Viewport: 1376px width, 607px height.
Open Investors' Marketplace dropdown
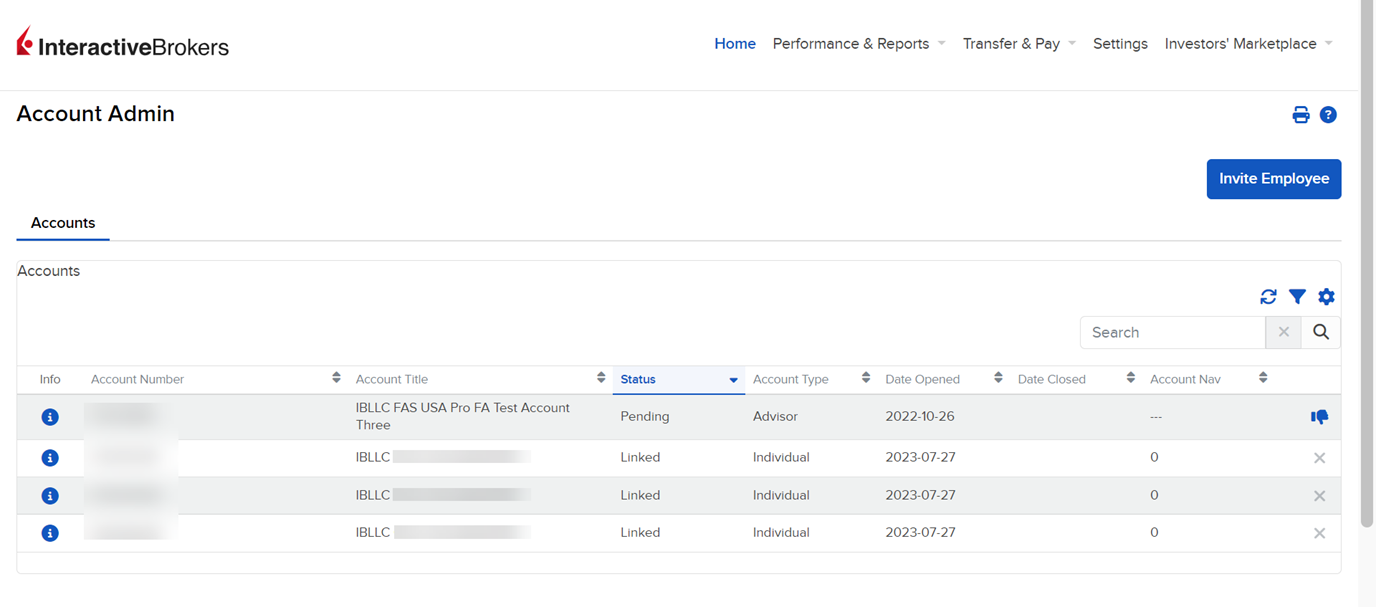click(1248, 44)
